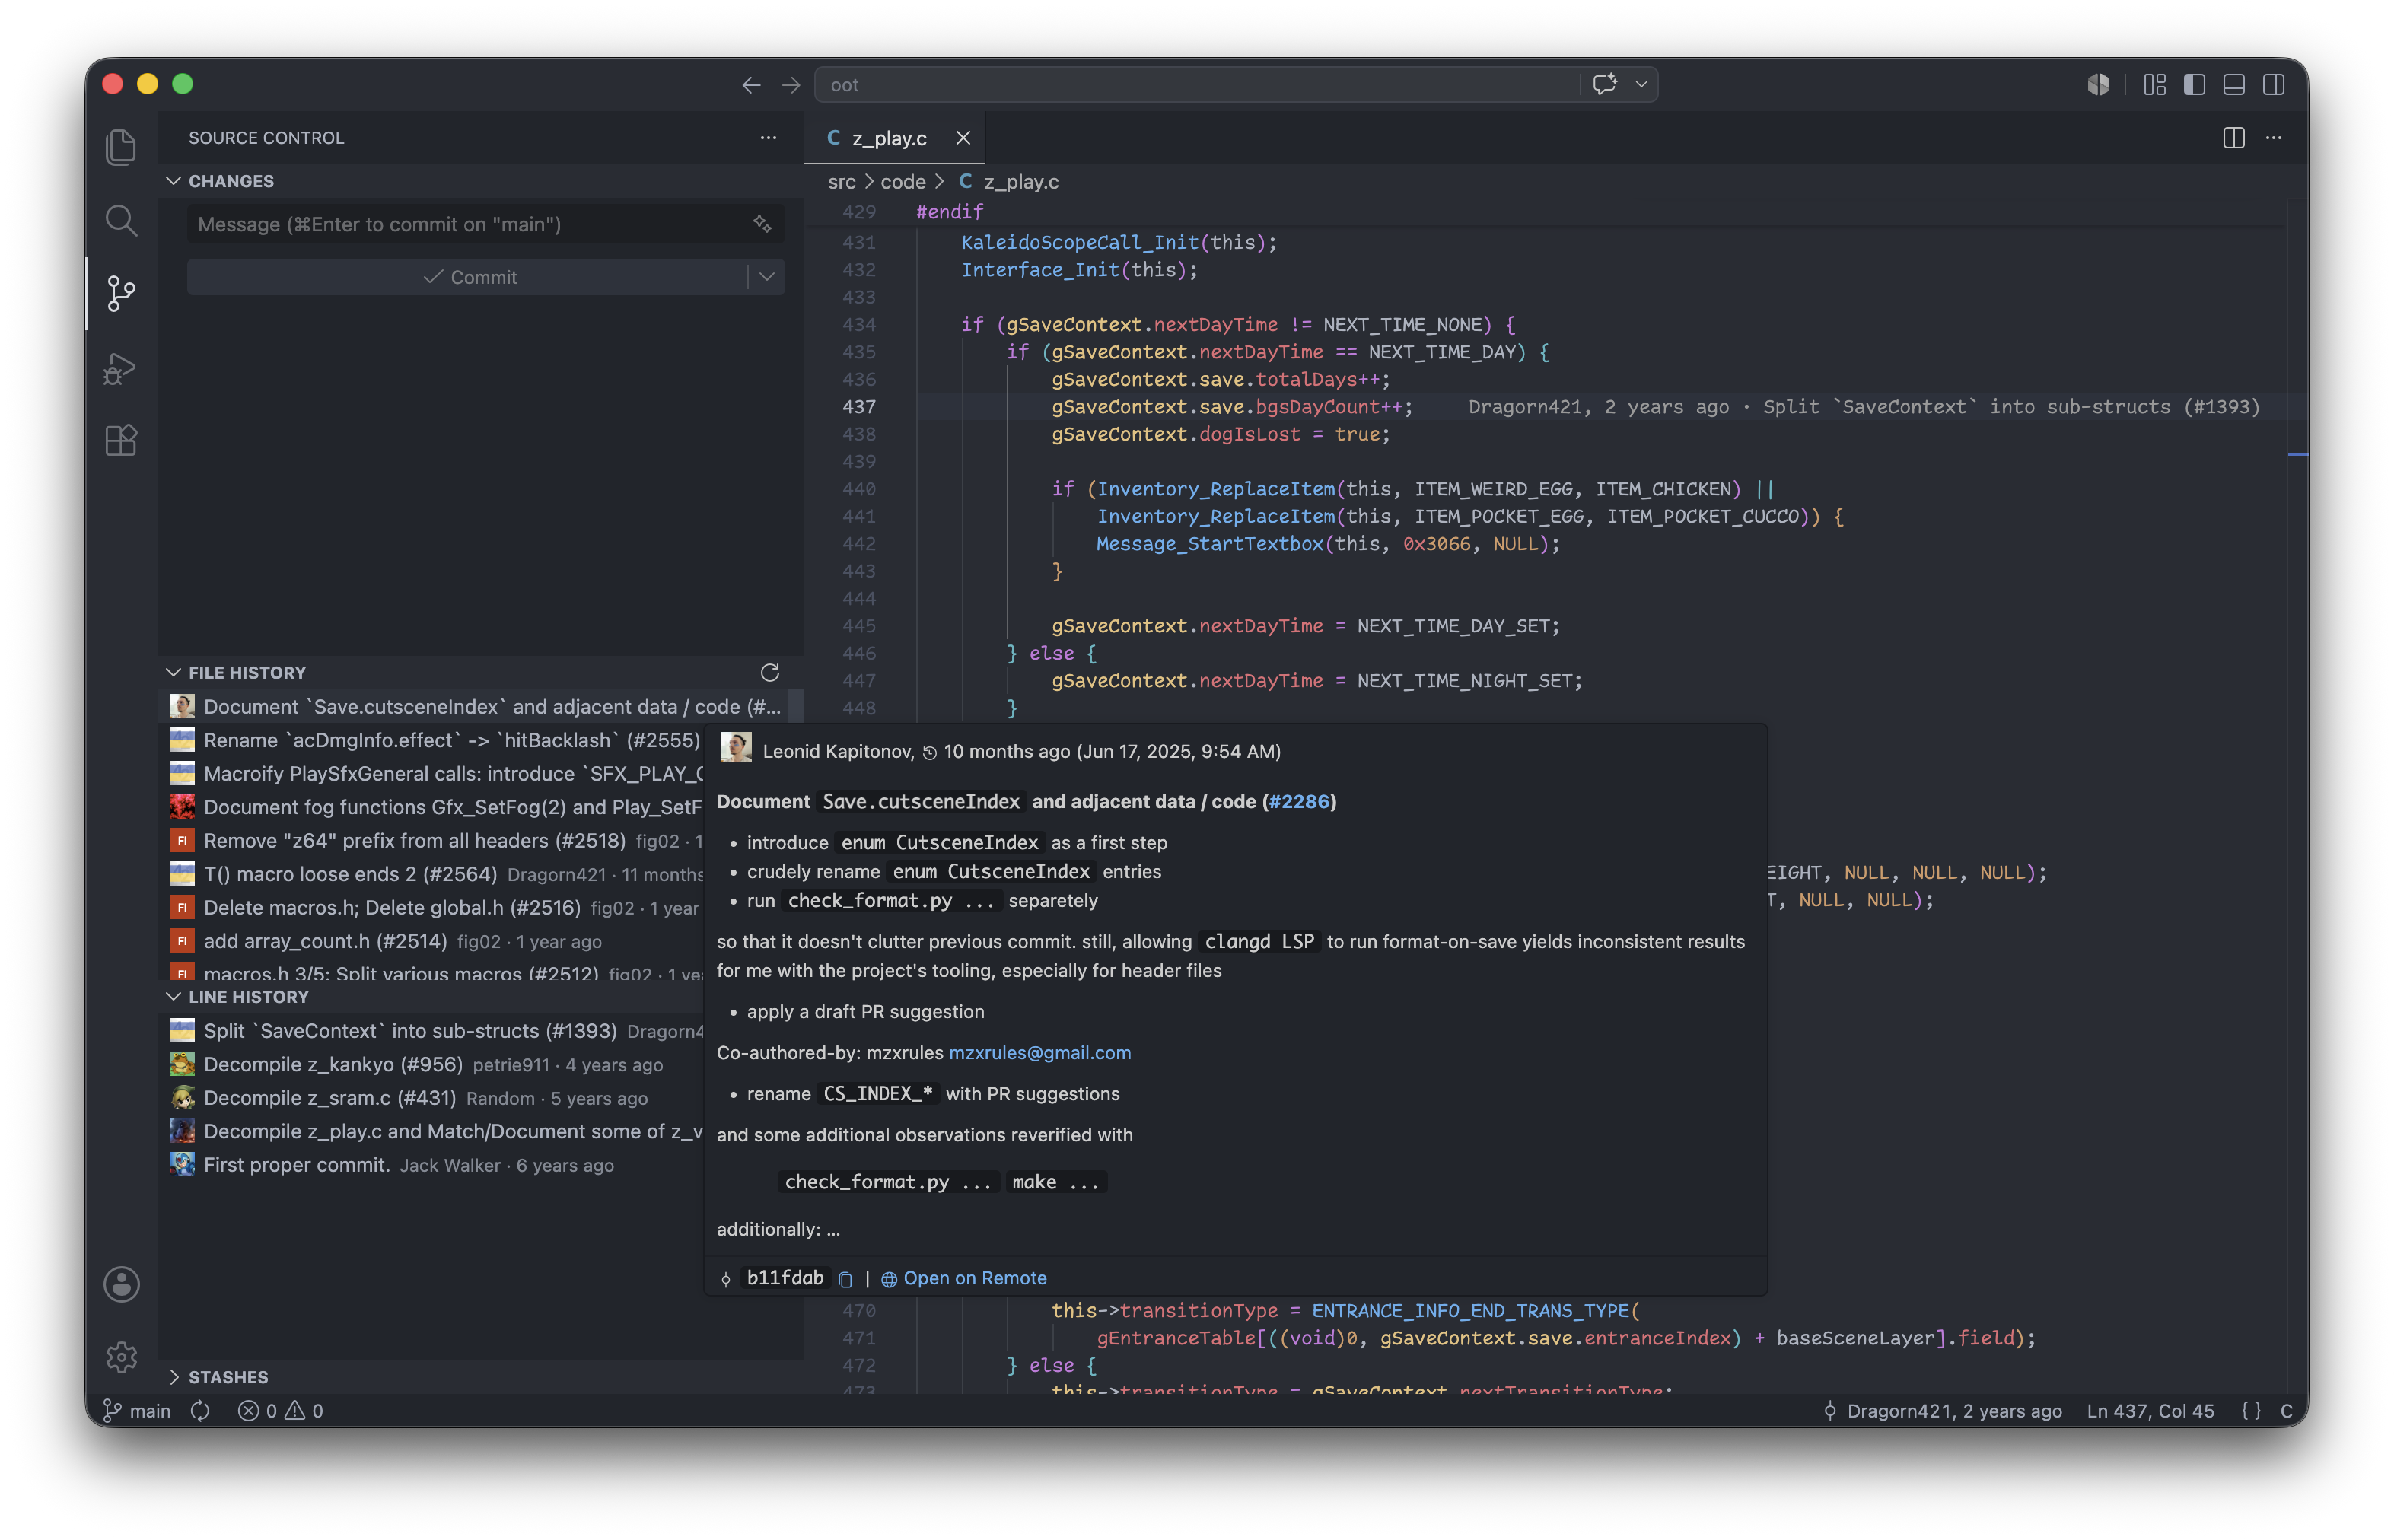Select the Source Control activity bar icon
The width and height of the screenshot is (2394, 1540).
[121, 294]
